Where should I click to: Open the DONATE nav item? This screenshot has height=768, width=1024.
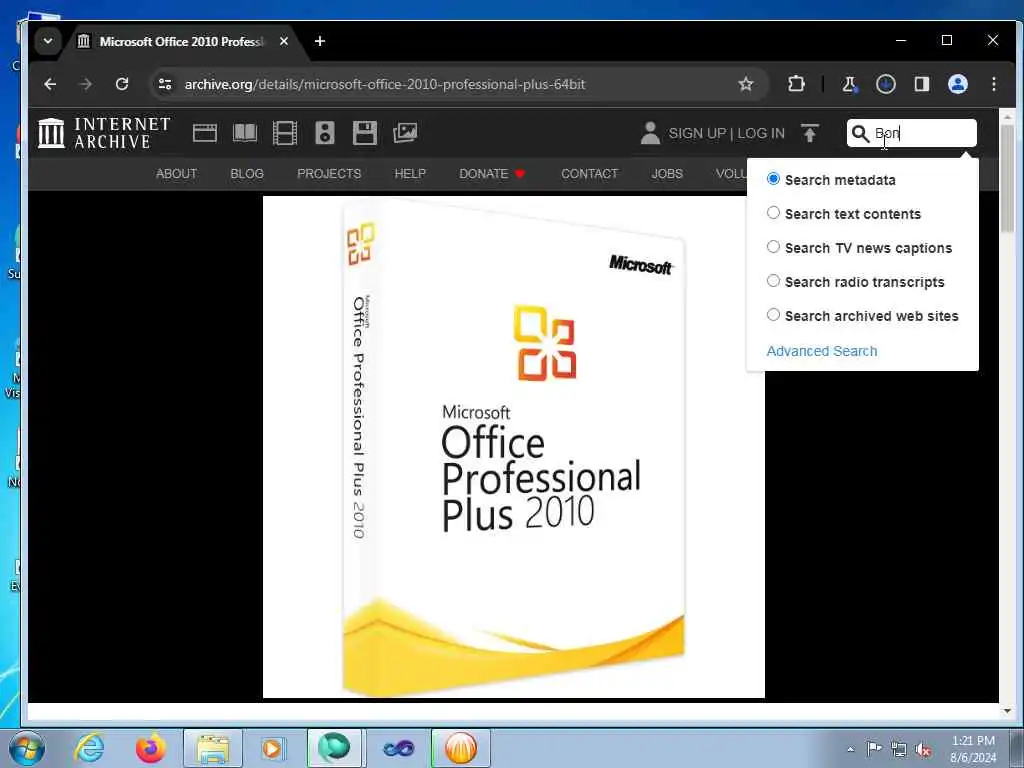pyautogui.click(x=492, y=174)
